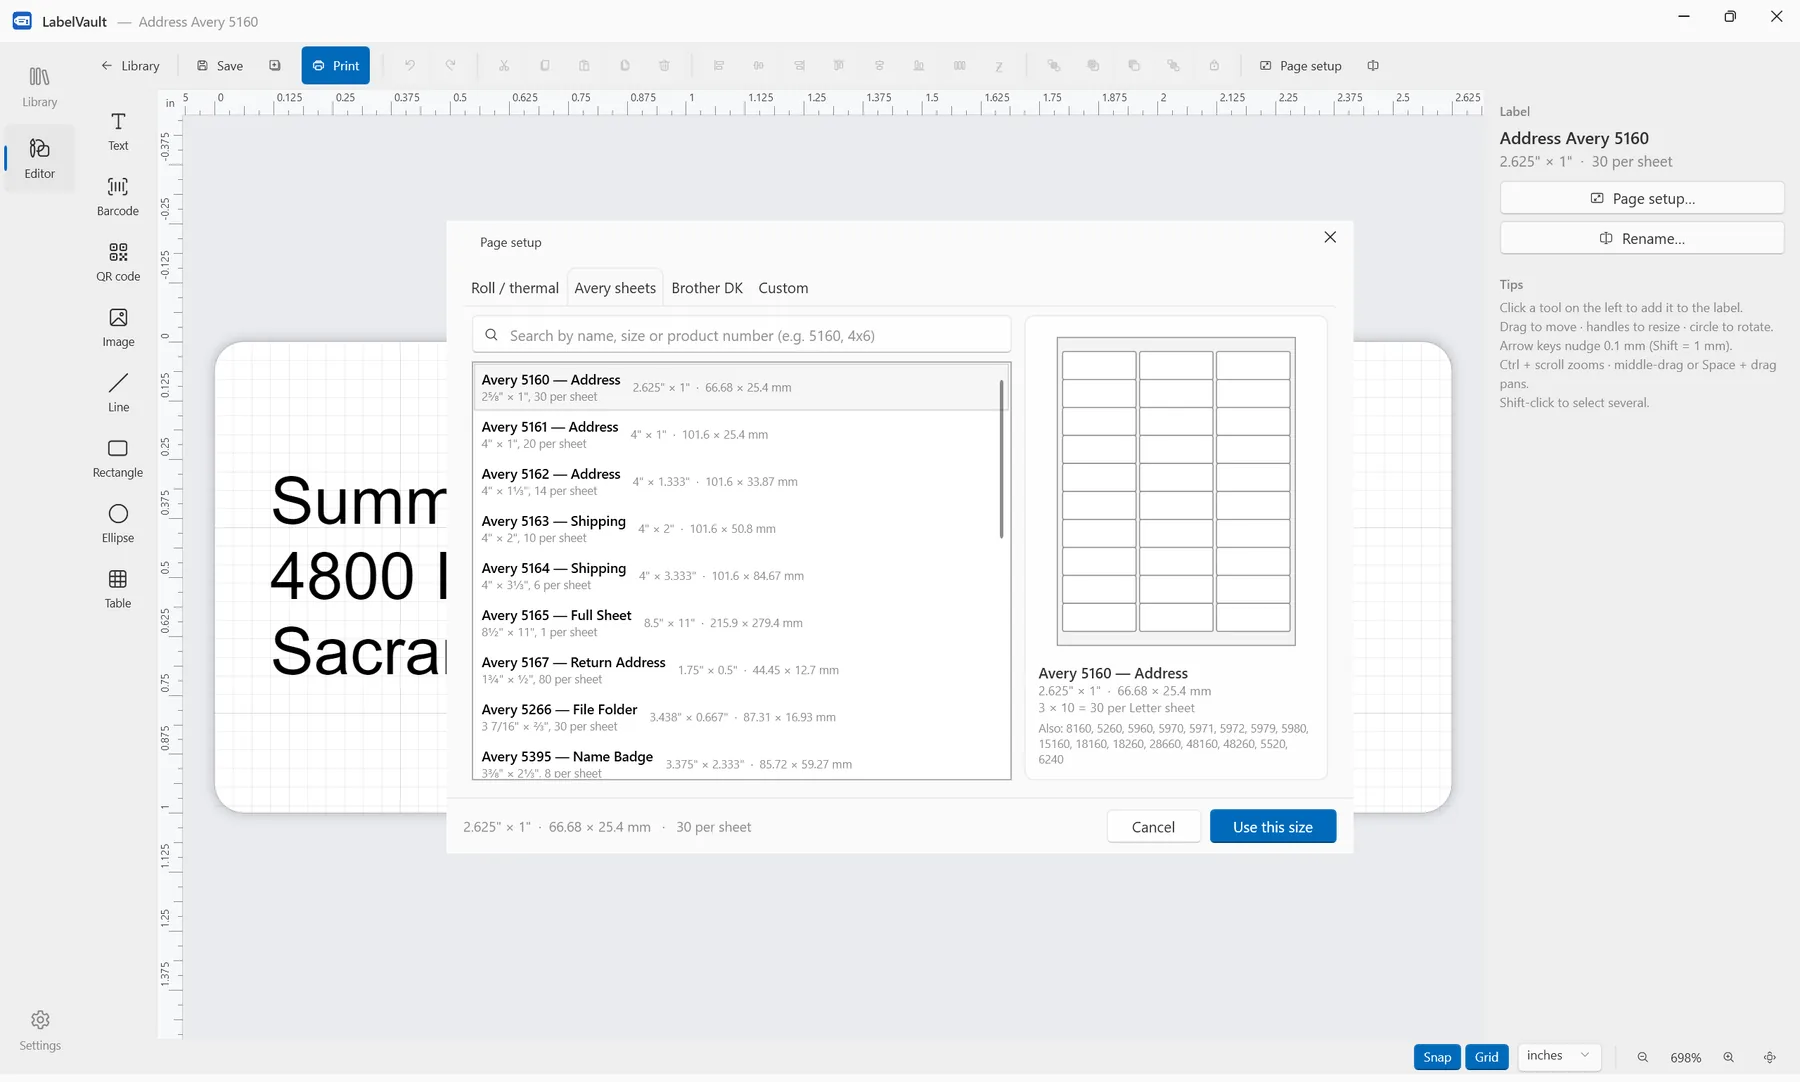
Task: Switch to the Custom tab
Action: (783, 288)
